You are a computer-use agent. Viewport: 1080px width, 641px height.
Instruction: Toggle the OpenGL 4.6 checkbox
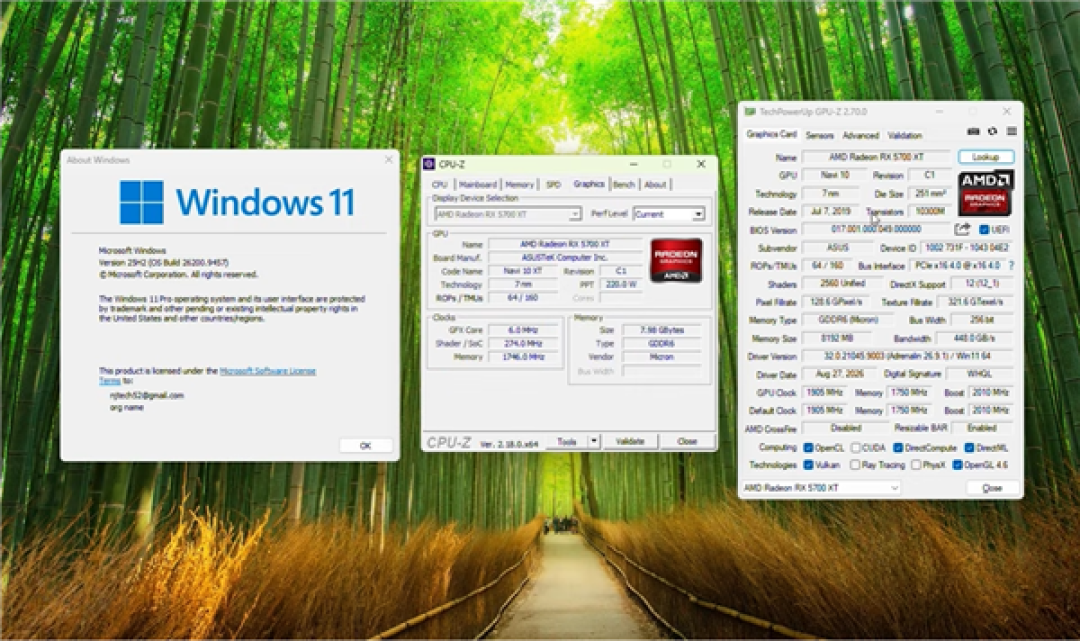[957, 465]
